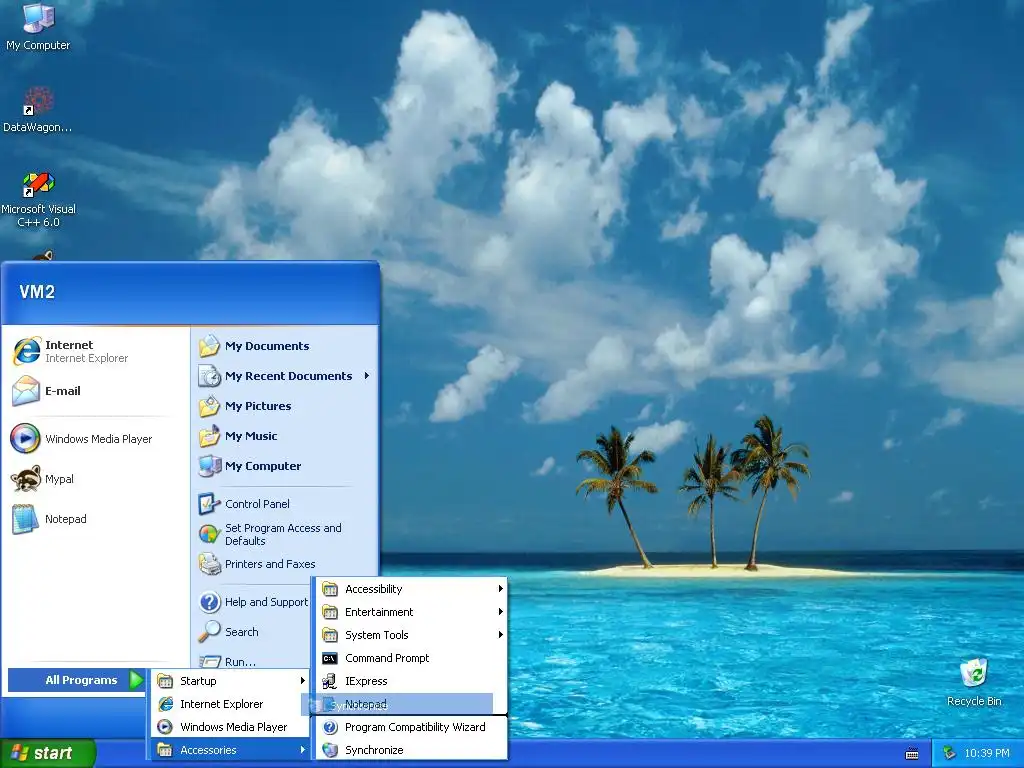Choose the Accessories folder entry
The height and width of the screenshot is (768, 1024).
230,750
